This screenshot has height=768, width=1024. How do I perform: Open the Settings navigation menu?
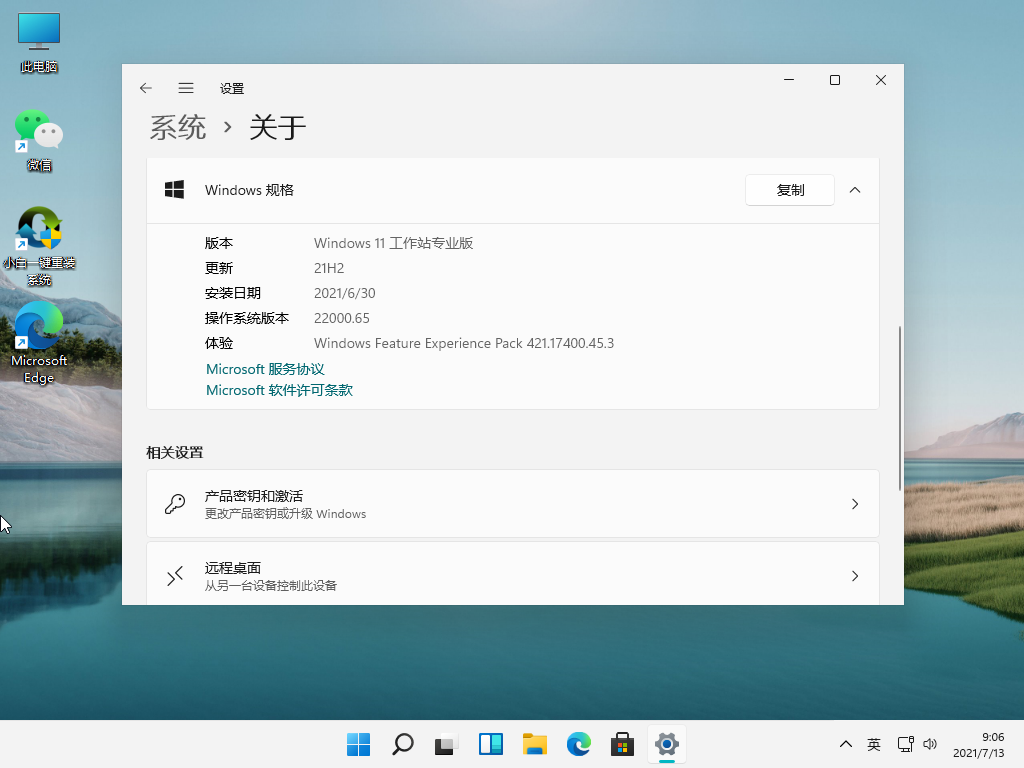(186, 88)
